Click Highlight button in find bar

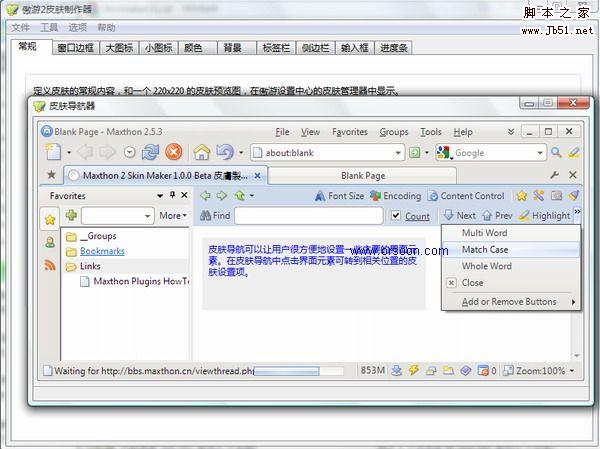(x=545, y=216)
